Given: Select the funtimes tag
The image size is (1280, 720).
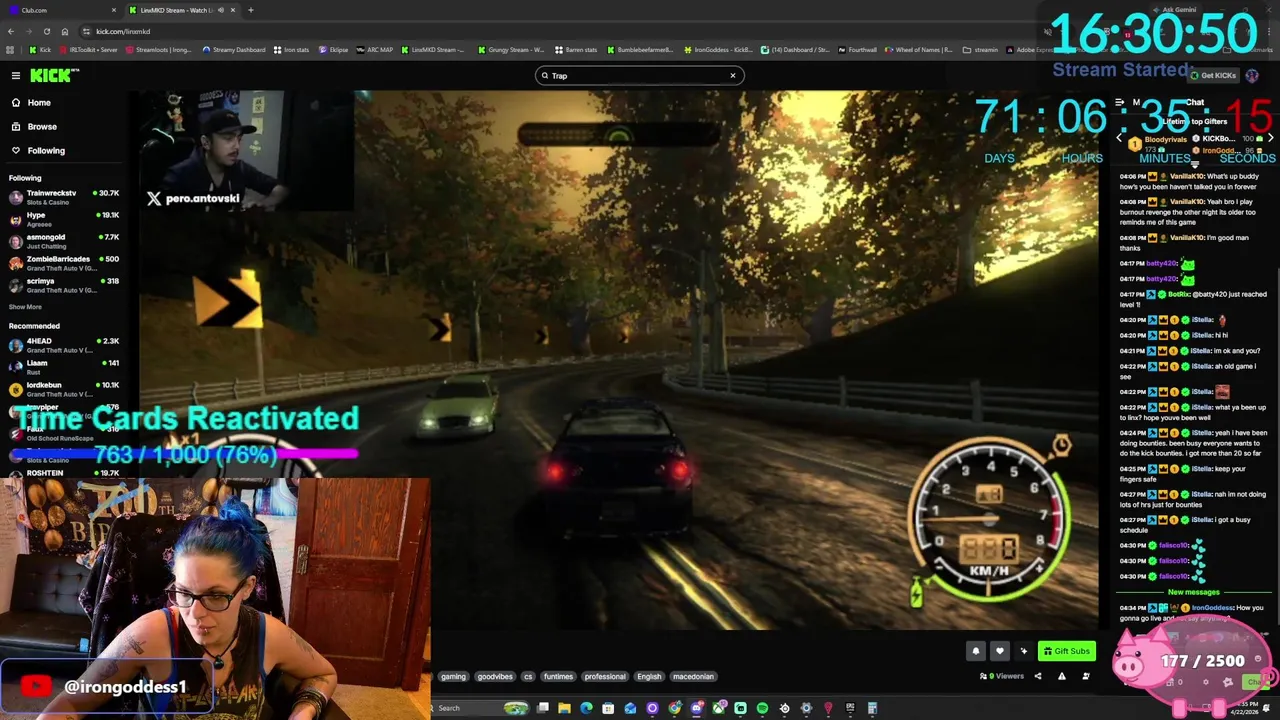Looking at the screenshot, I should [558, 676].
